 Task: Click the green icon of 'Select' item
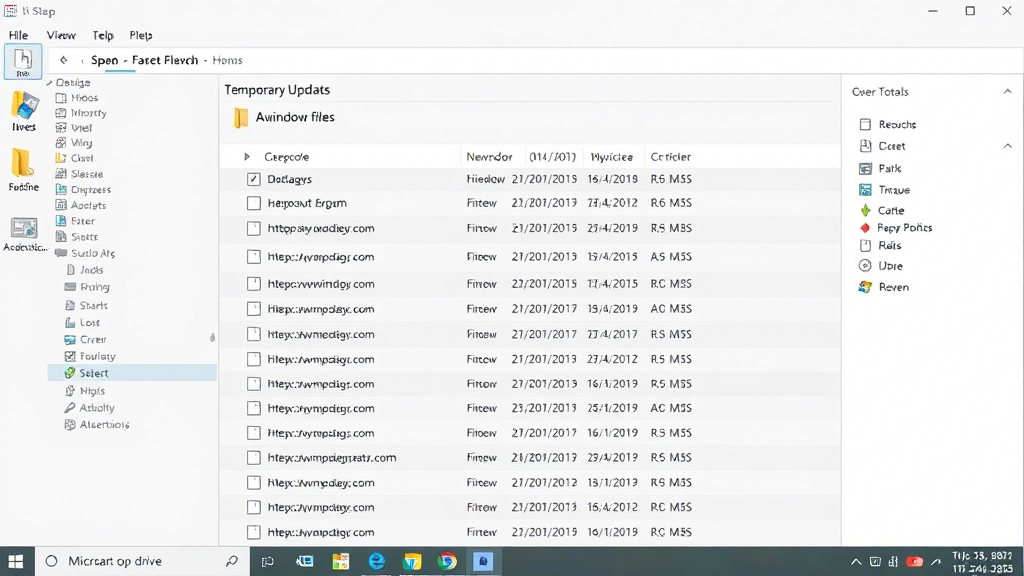pyautogui.click(x=69, y=373)
